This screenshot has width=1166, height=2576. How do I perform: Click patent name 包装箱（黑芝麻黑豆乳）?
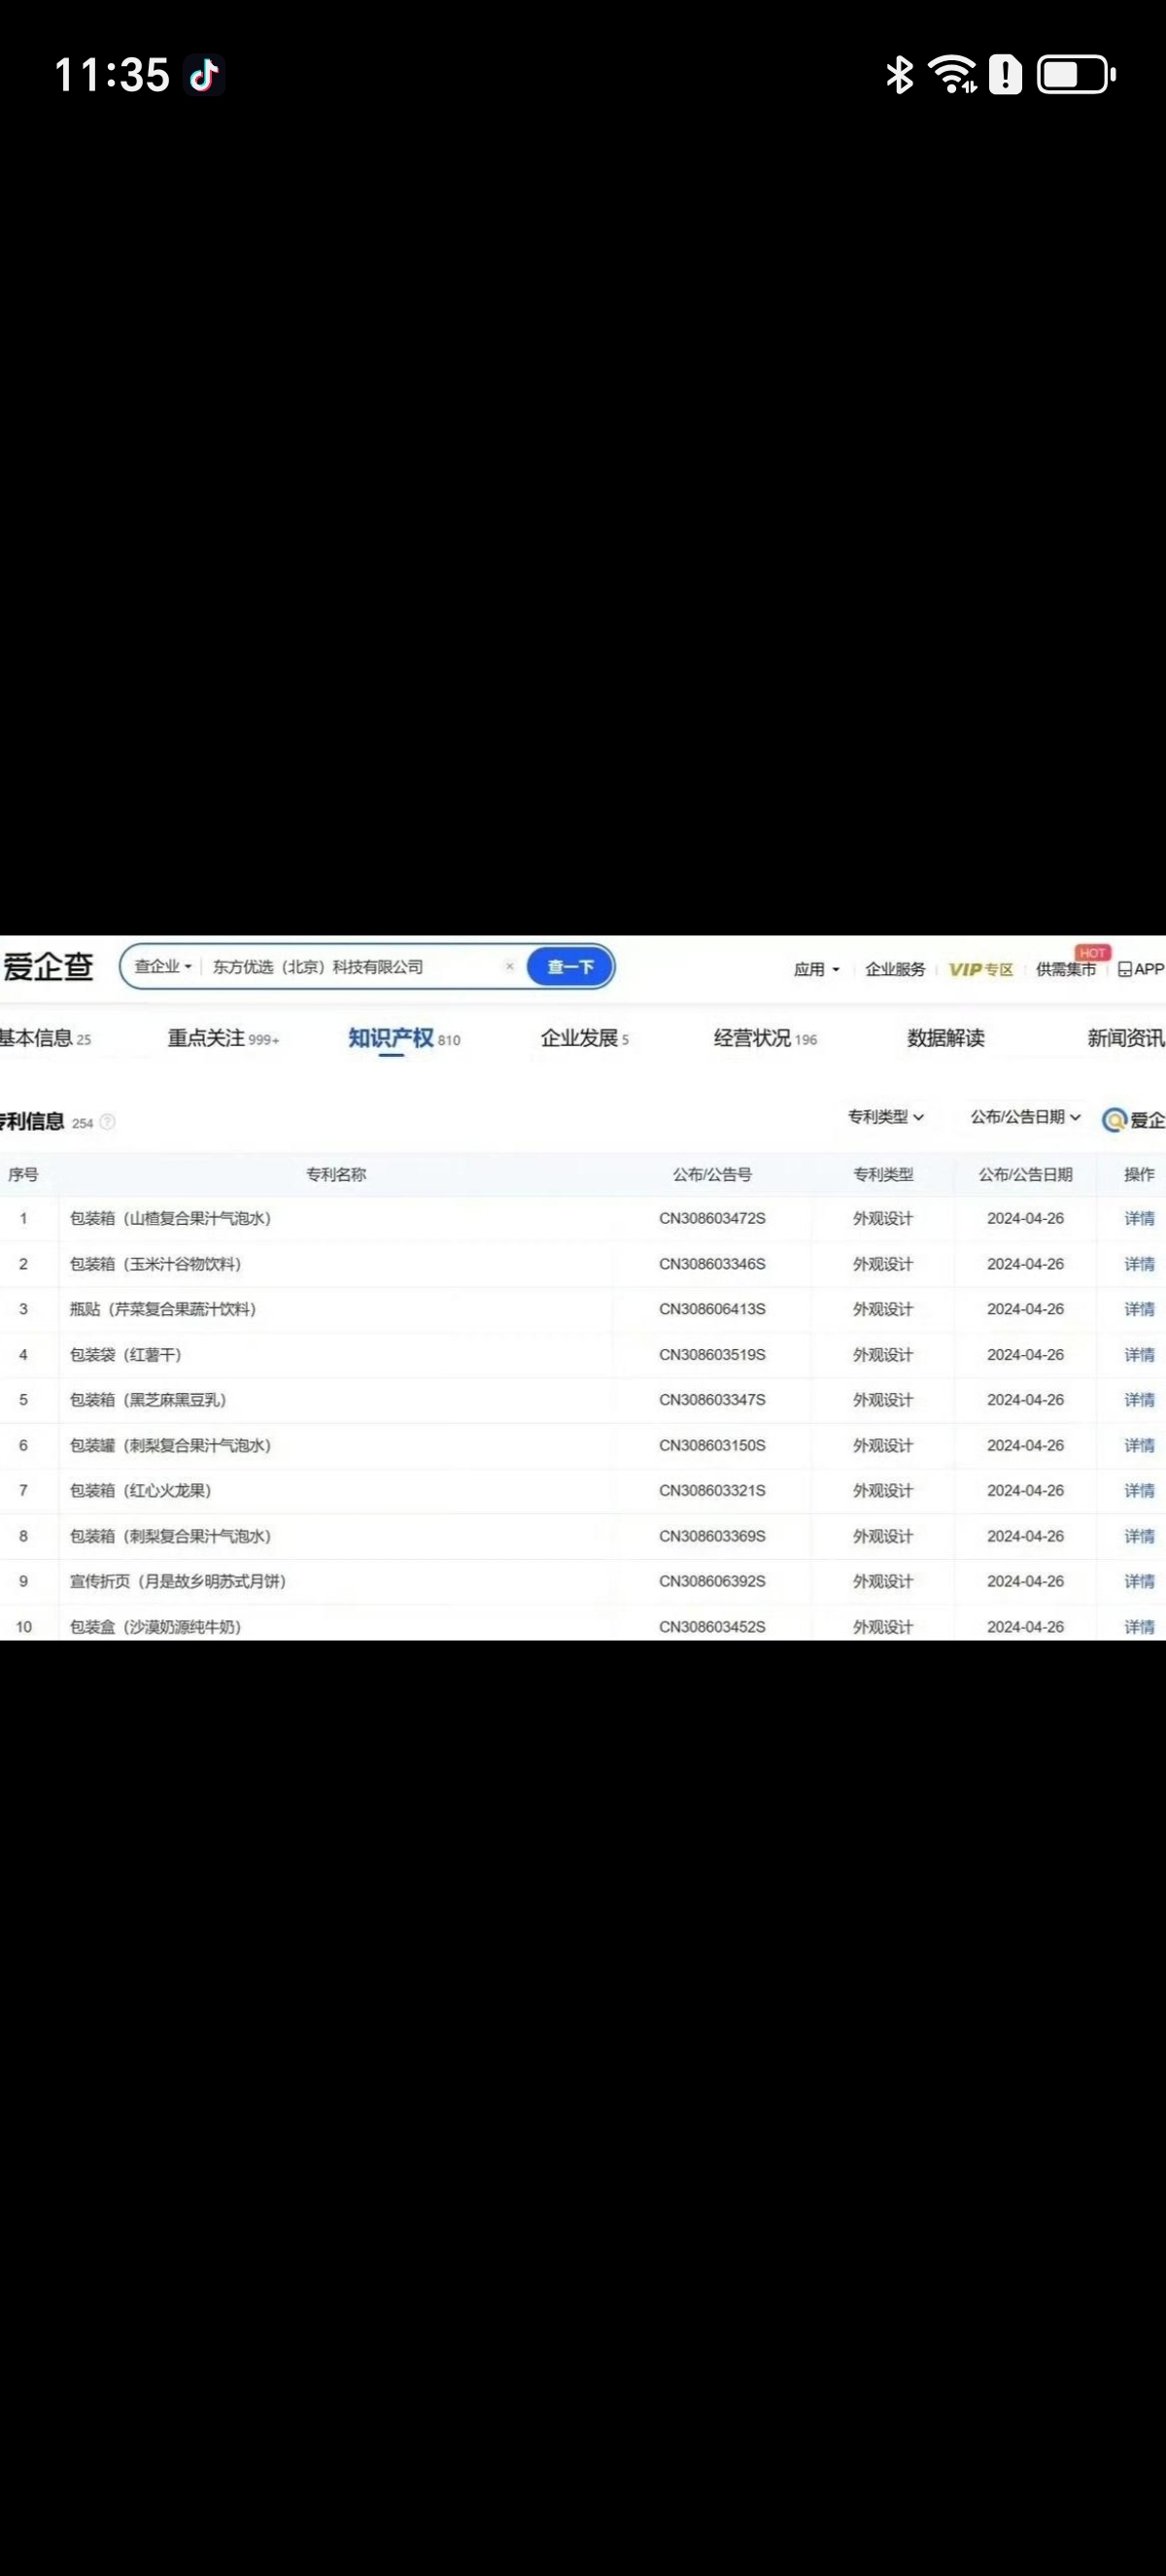click(x=148, y=1400)
